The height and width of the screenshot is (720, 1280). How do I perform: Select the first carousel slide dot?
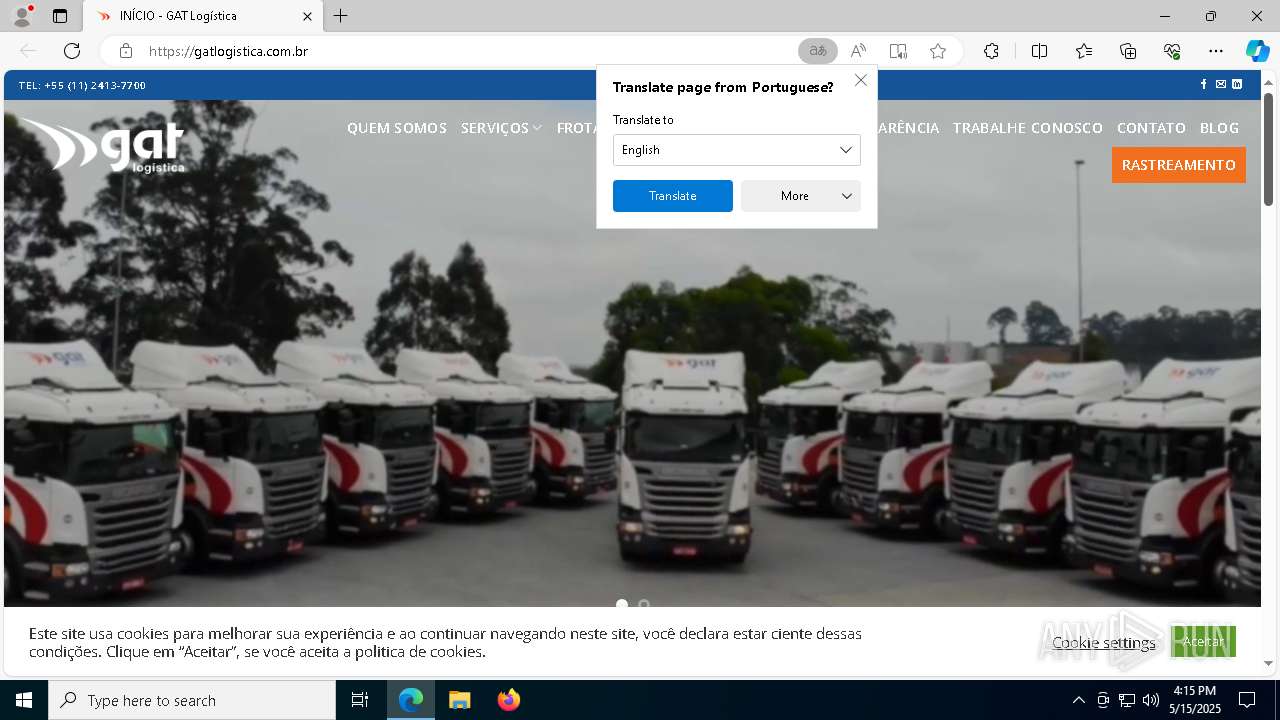pos(622,604)
